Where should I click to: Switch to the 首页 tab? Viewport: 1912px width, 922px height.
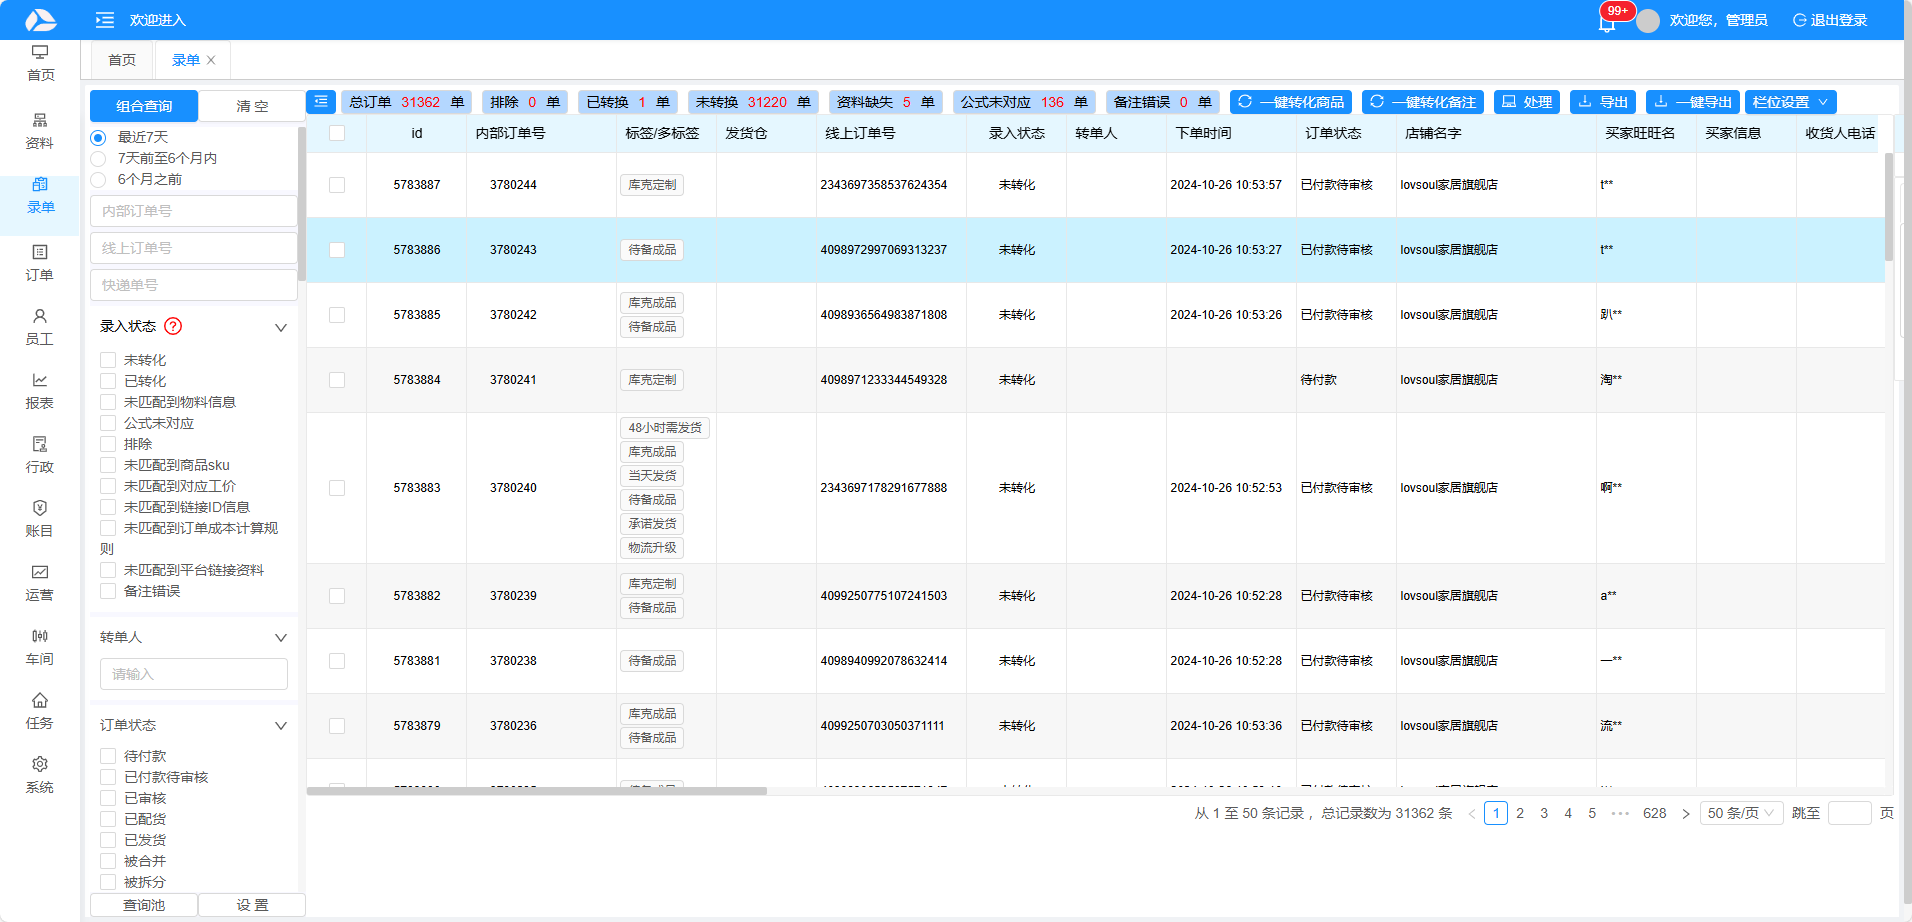(122, 60)
